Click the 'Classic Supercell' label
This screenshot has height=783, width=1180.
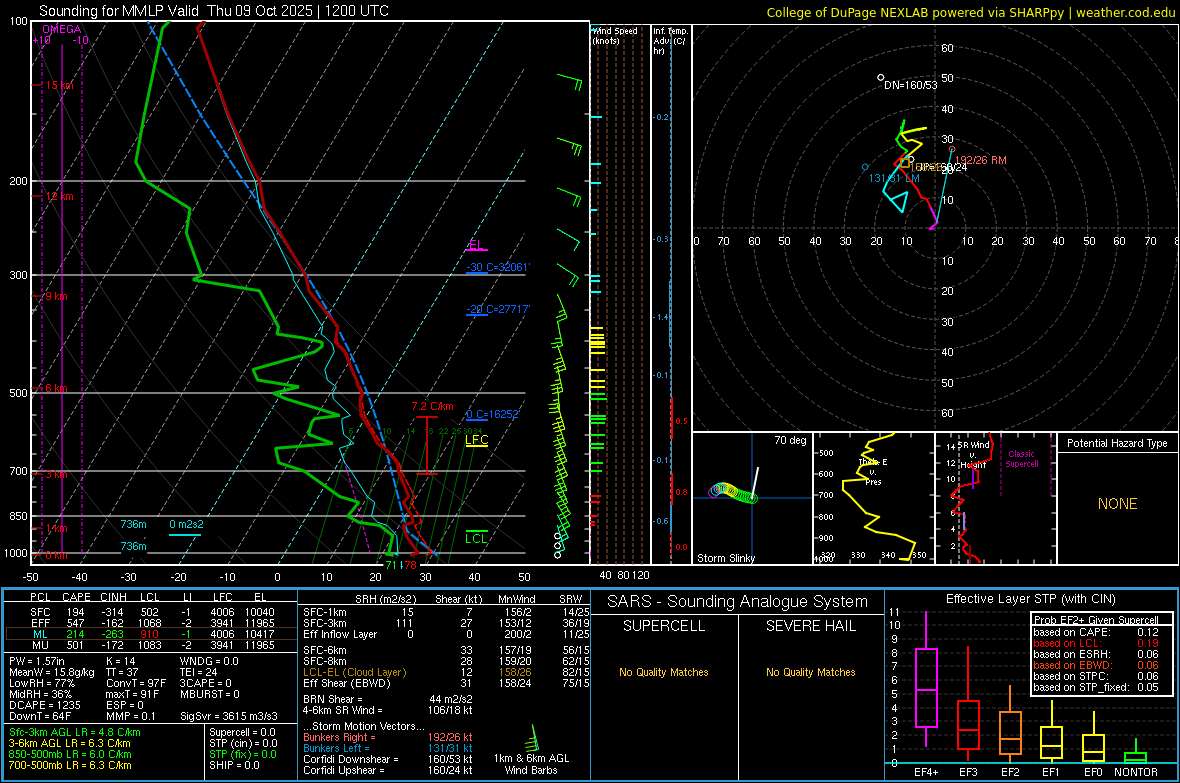pos(1021,459)
